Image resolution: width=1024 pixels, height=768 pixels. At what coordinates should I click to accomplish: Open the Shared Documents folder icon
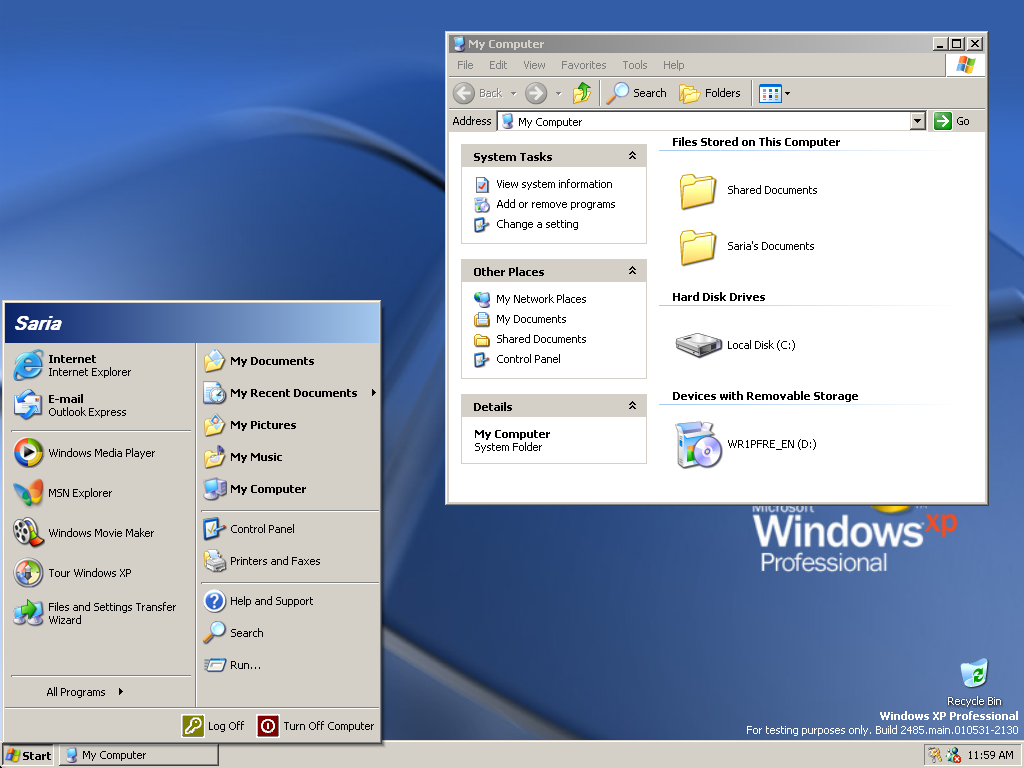coord(698,190)
